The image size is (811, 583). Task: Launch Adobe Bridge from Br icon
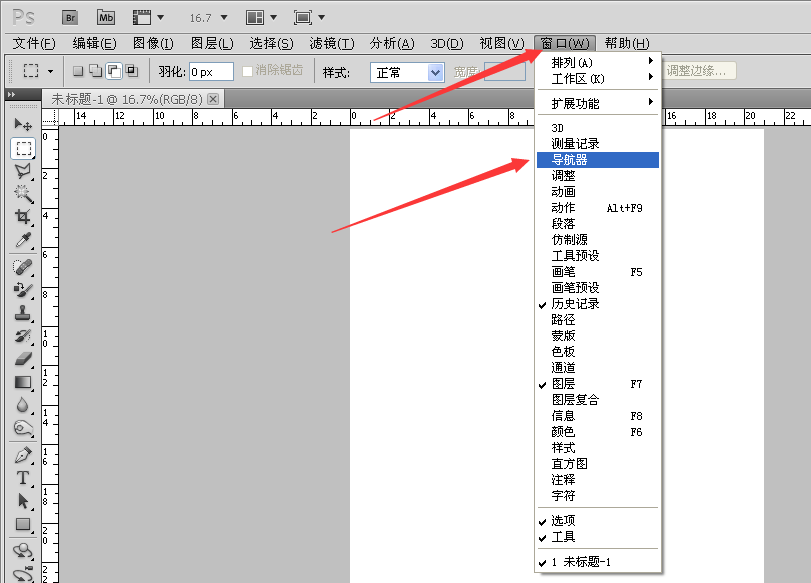70,18
